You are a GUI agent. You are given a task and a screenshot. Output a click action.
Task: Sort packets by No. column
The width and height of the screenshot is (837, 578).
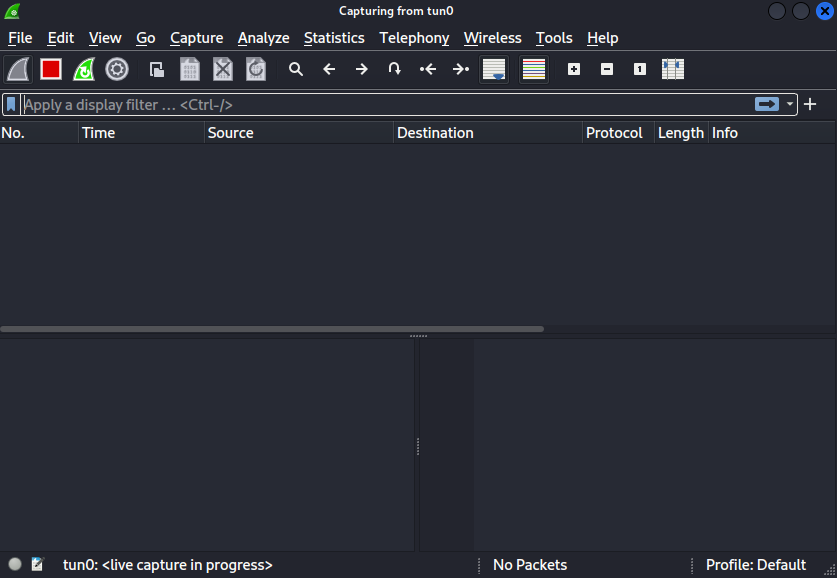point(39,133)
